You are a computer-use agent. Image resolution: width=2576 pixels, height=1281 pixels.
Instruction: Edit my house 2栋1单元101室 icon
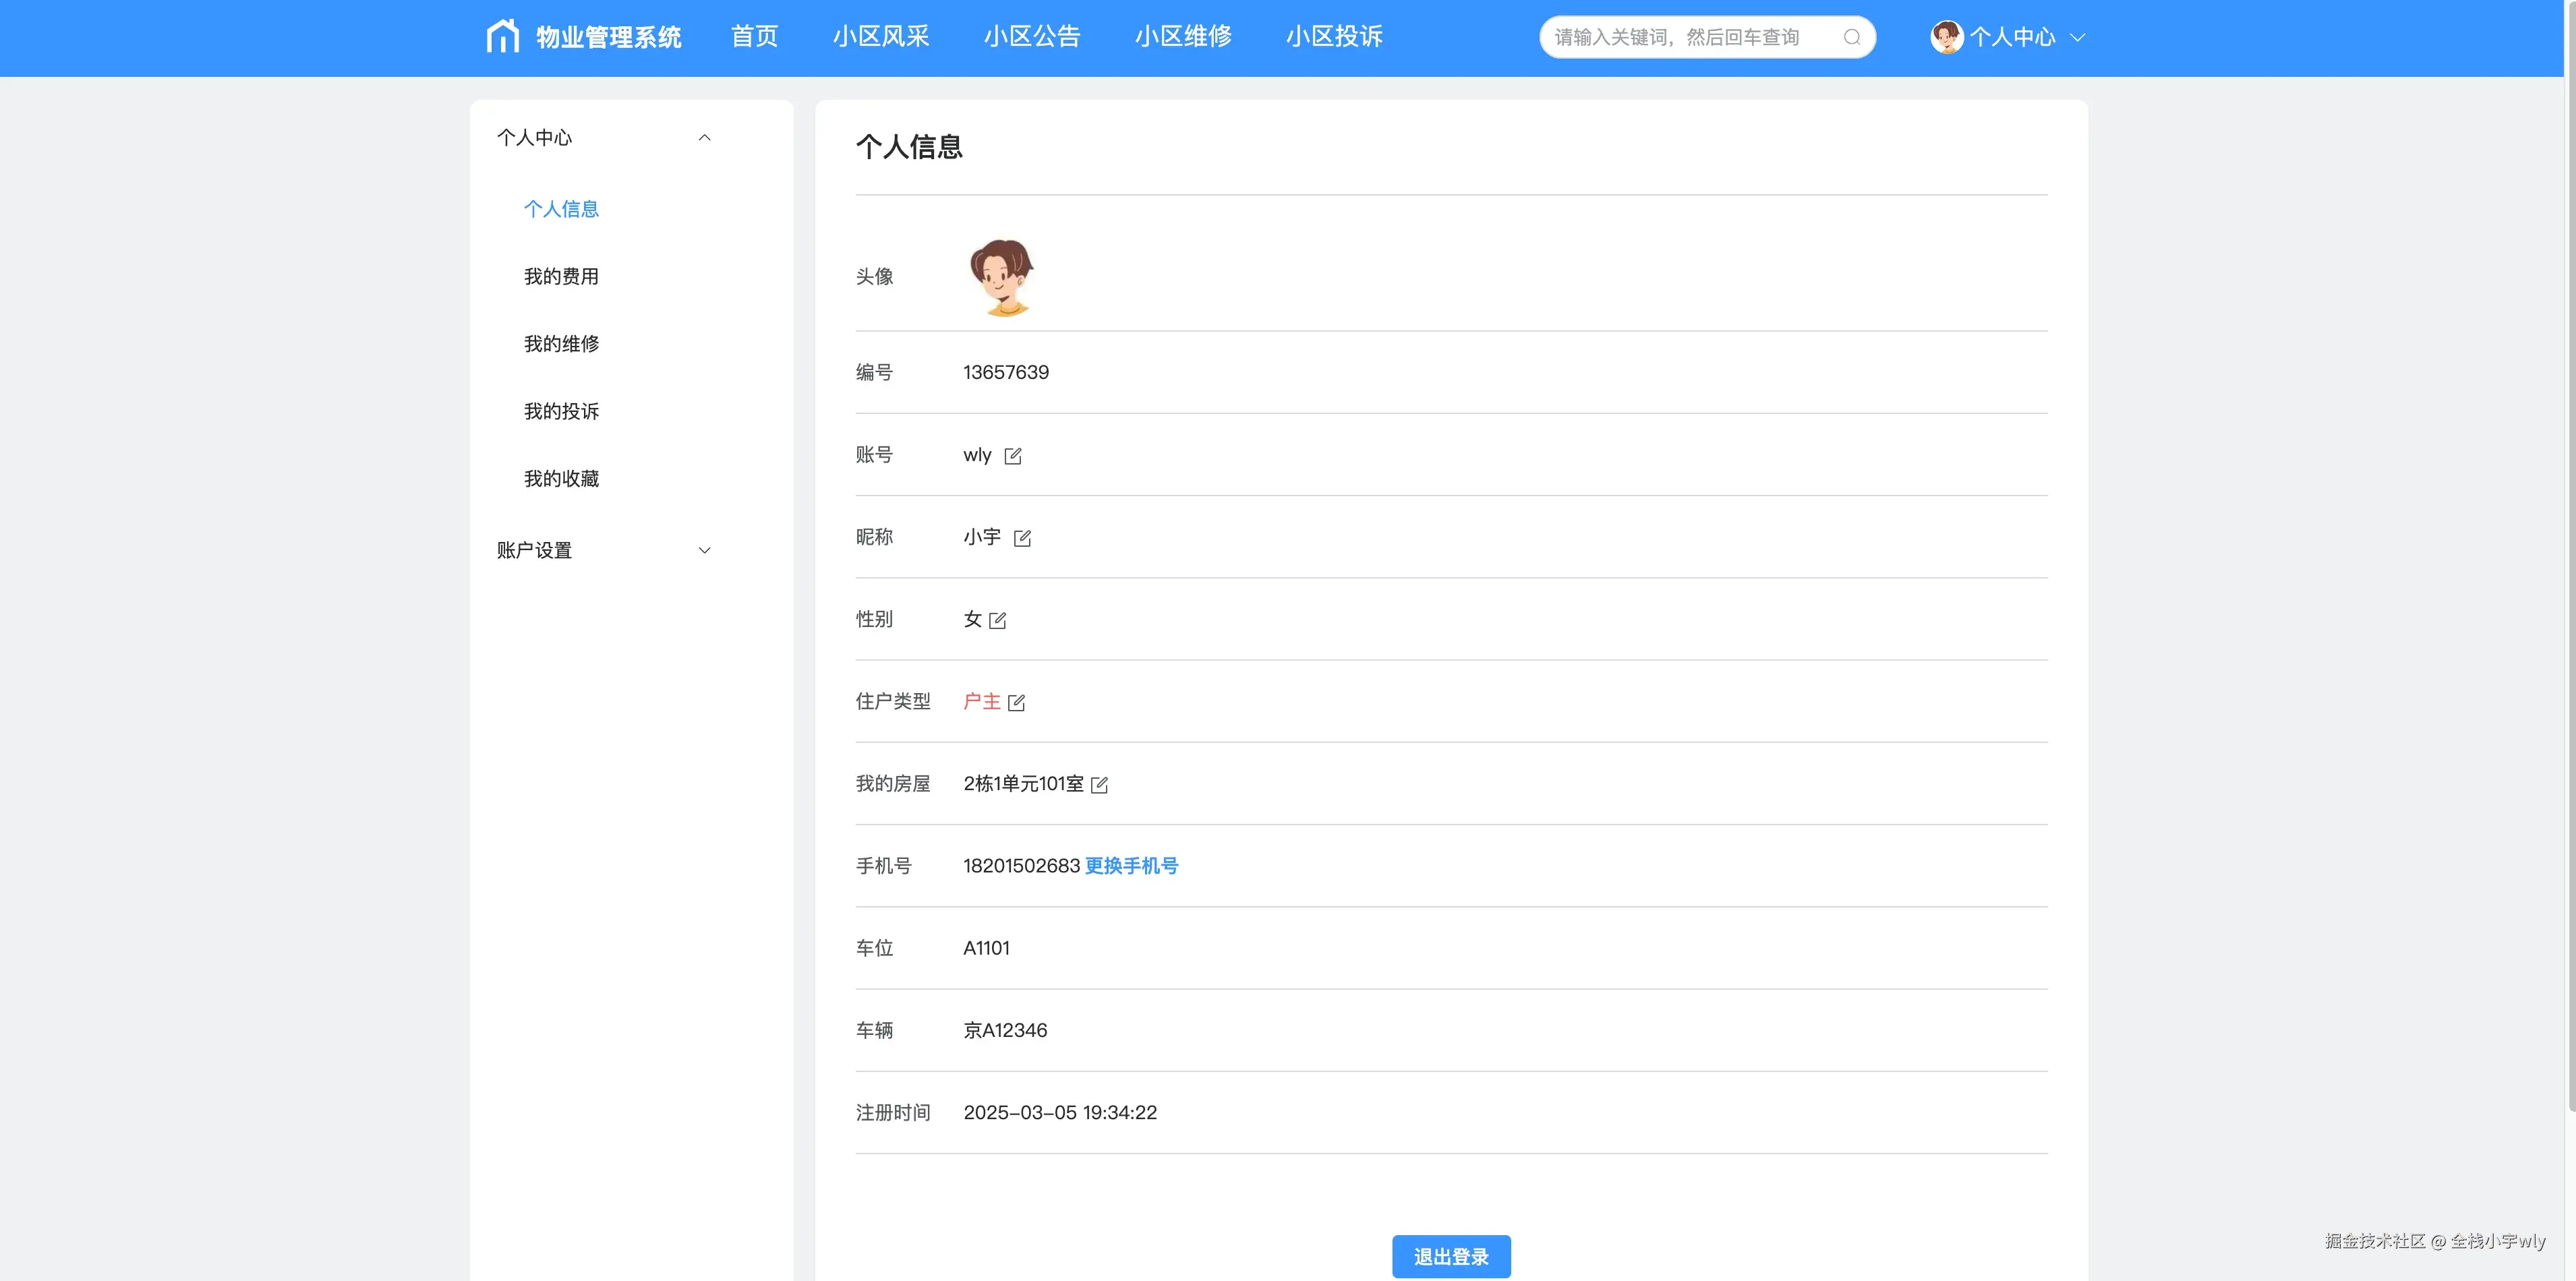click(1099, 785)
